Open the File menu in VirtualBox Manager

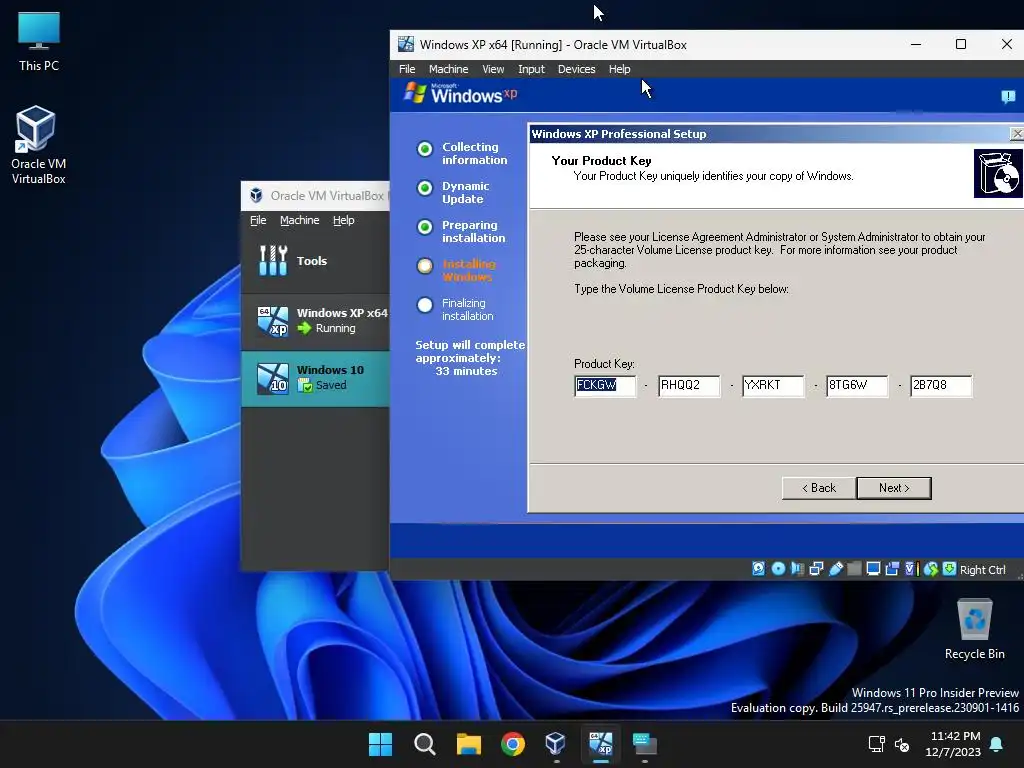click(x=258, y=220)
